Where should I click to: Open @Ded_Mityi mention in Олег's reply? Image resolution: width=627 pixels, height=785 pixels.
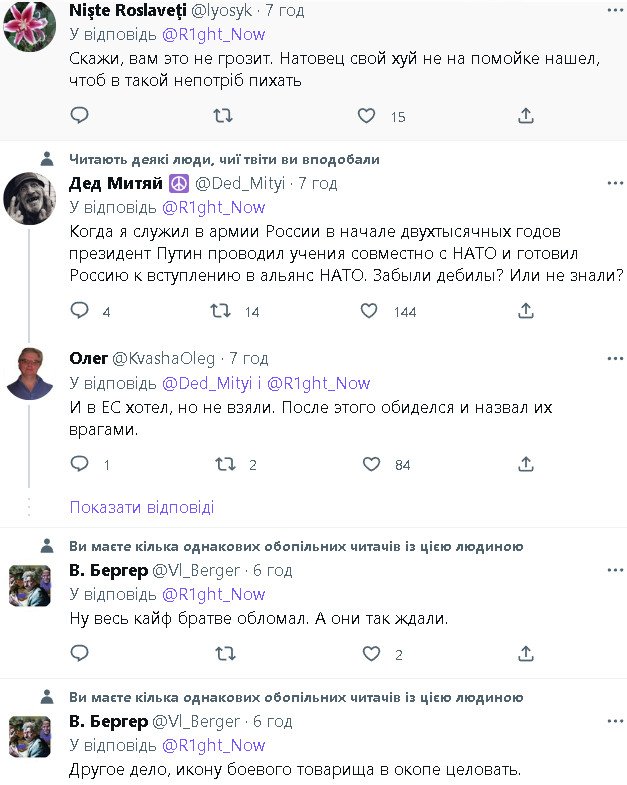click(206, 383)
